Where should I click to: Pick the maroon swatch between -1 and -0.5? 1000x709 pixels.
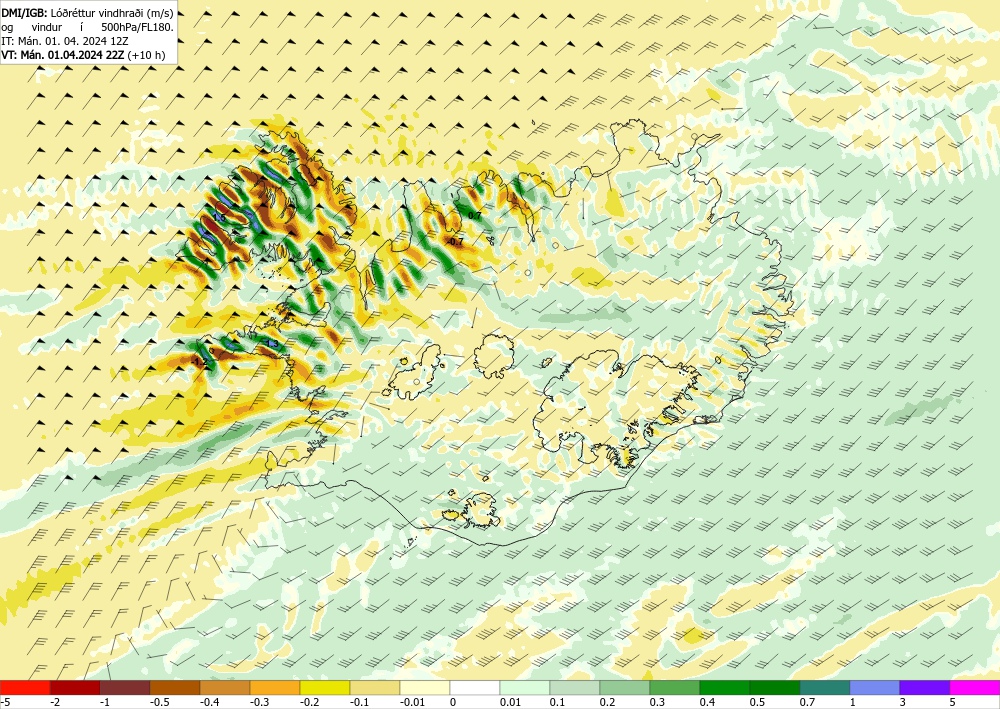(125, 688)
